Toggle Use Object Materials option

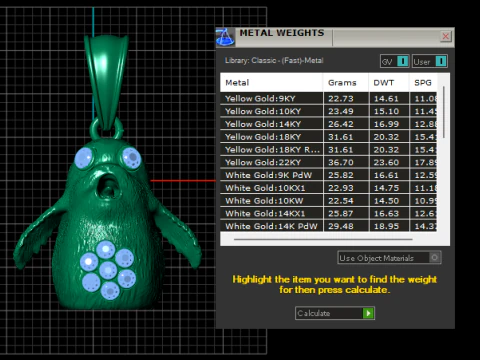pyautogui.click(x=389, y=258)
